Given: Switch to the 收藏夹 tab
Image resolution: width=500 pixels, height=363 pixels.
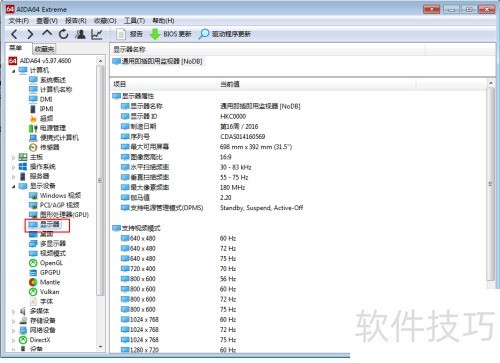Looking at the screenshot, I should click(x=44, y=49).
